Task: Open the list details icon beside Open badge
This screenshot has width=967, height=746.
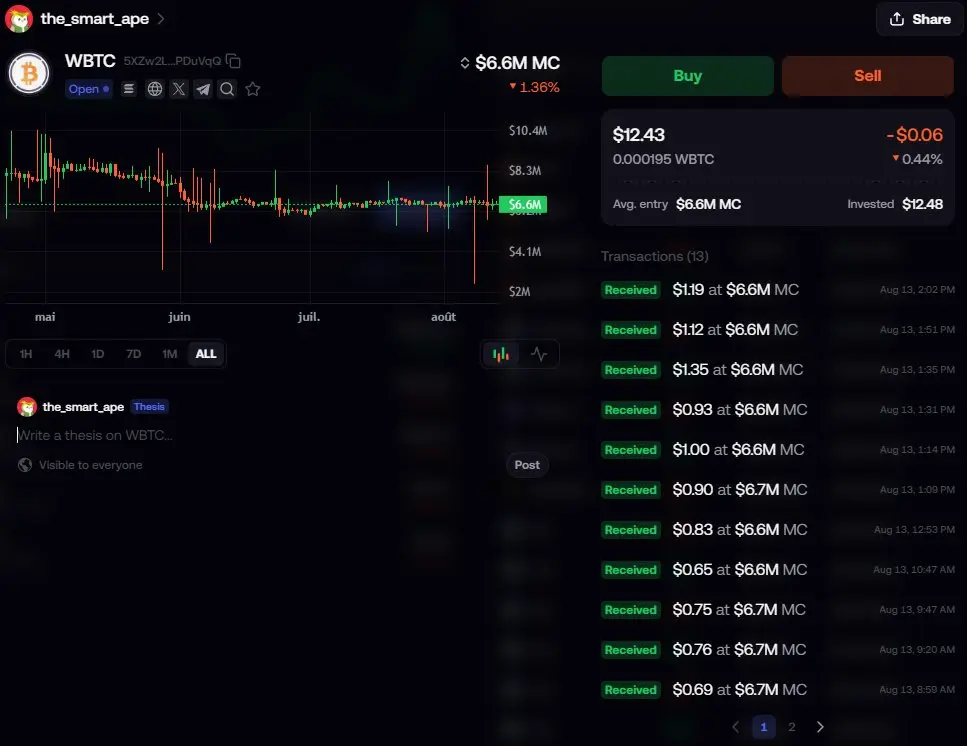Action: pyautogui.click(x=128, y=89)
